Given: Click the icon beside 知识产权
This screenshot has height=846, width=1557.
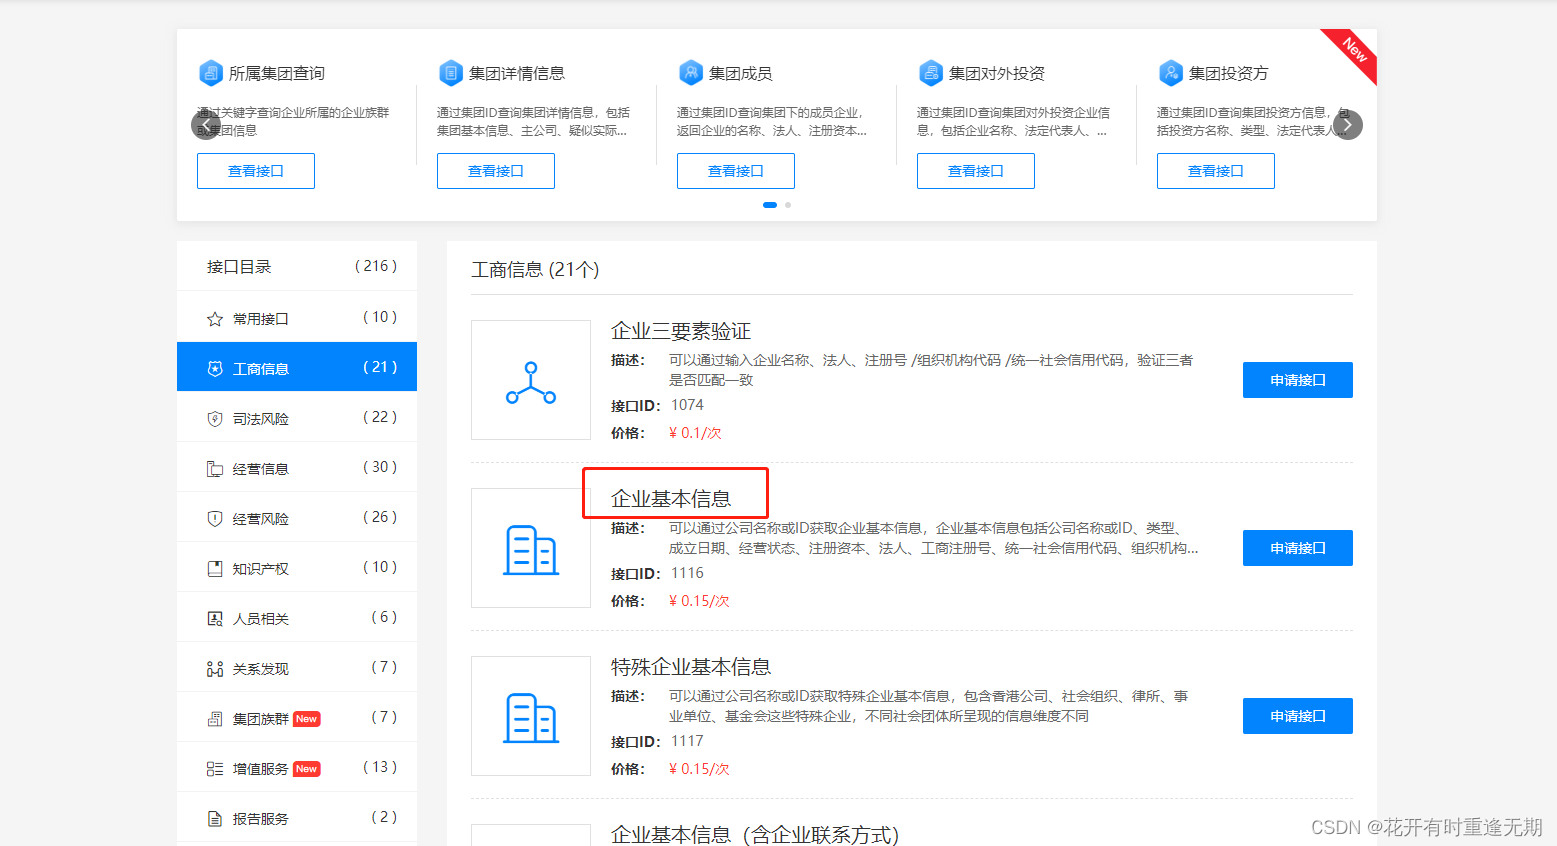Looking at the screenshot, I should click(x=214, y=569).
